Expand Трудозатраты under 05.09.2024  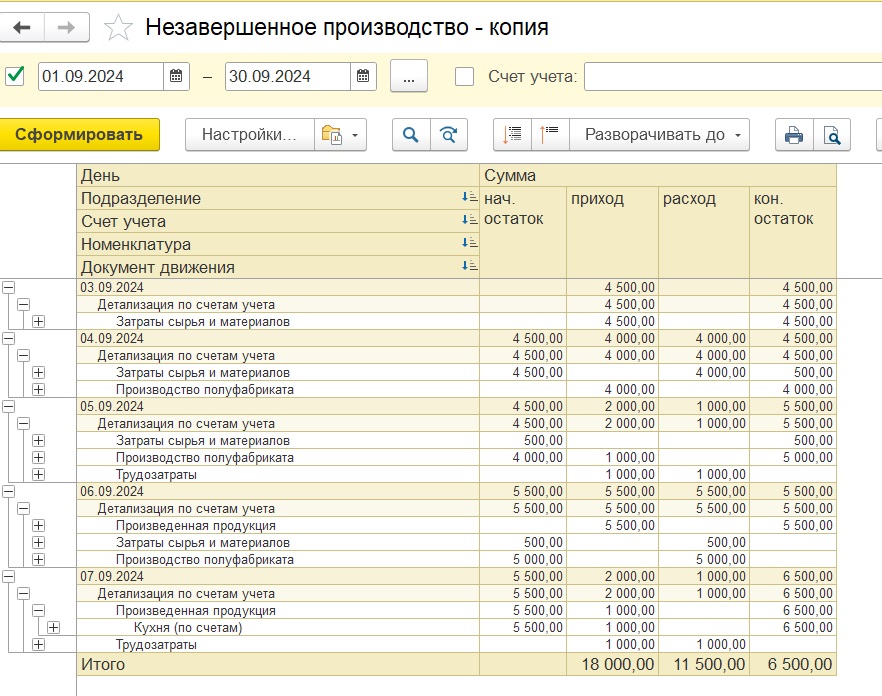point(38,474)
